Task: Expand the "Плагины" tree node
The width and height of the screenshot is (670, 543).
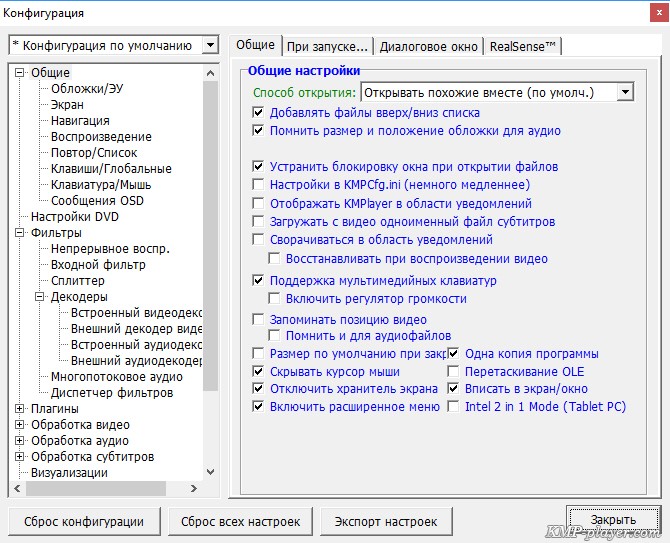Action: (19, 409)
